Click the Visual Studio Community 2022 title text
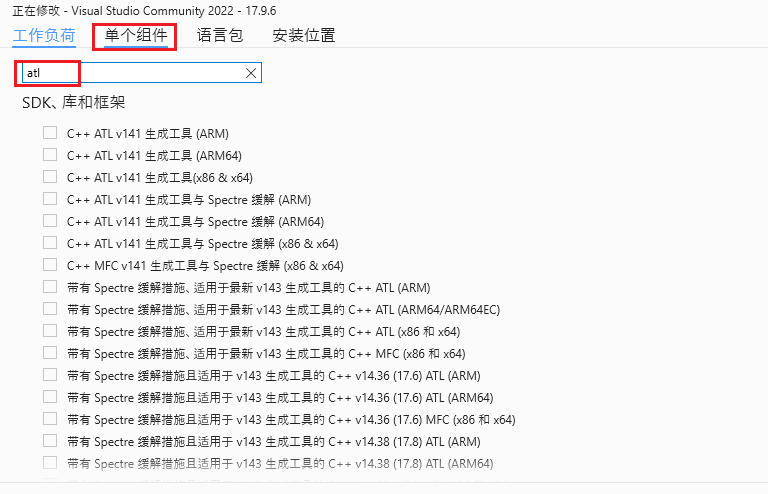This screenshot has height=494, width=768. click(x=145, y=11)
